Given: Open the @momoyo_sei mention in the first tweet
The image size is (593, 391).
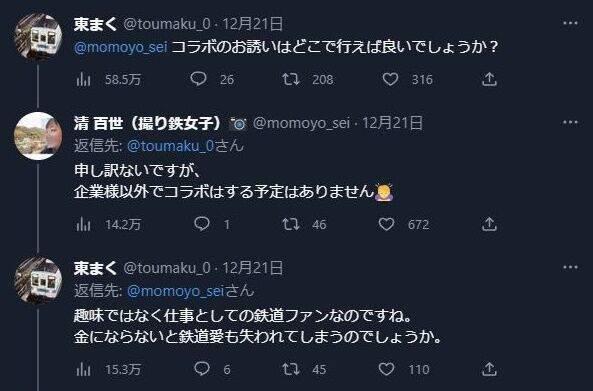Looking at the screenshot, I should click(121, 47).
